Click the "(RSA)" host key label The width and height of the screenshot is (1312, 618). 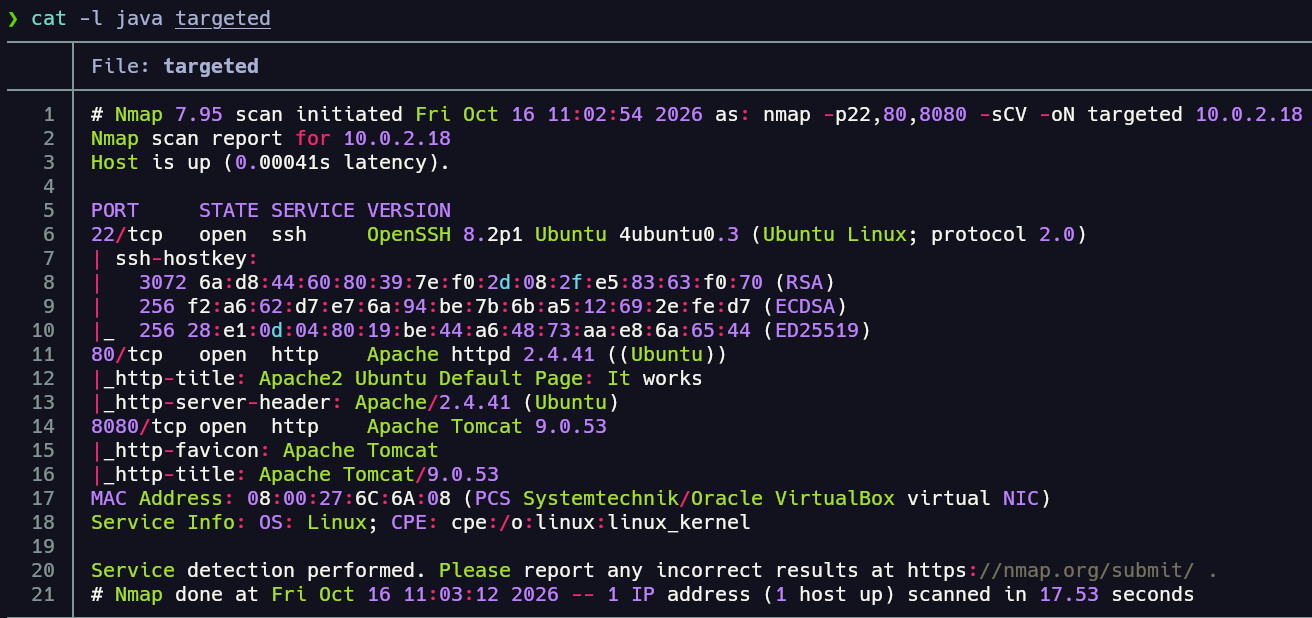pyautogui.click(x=805, y=282)
